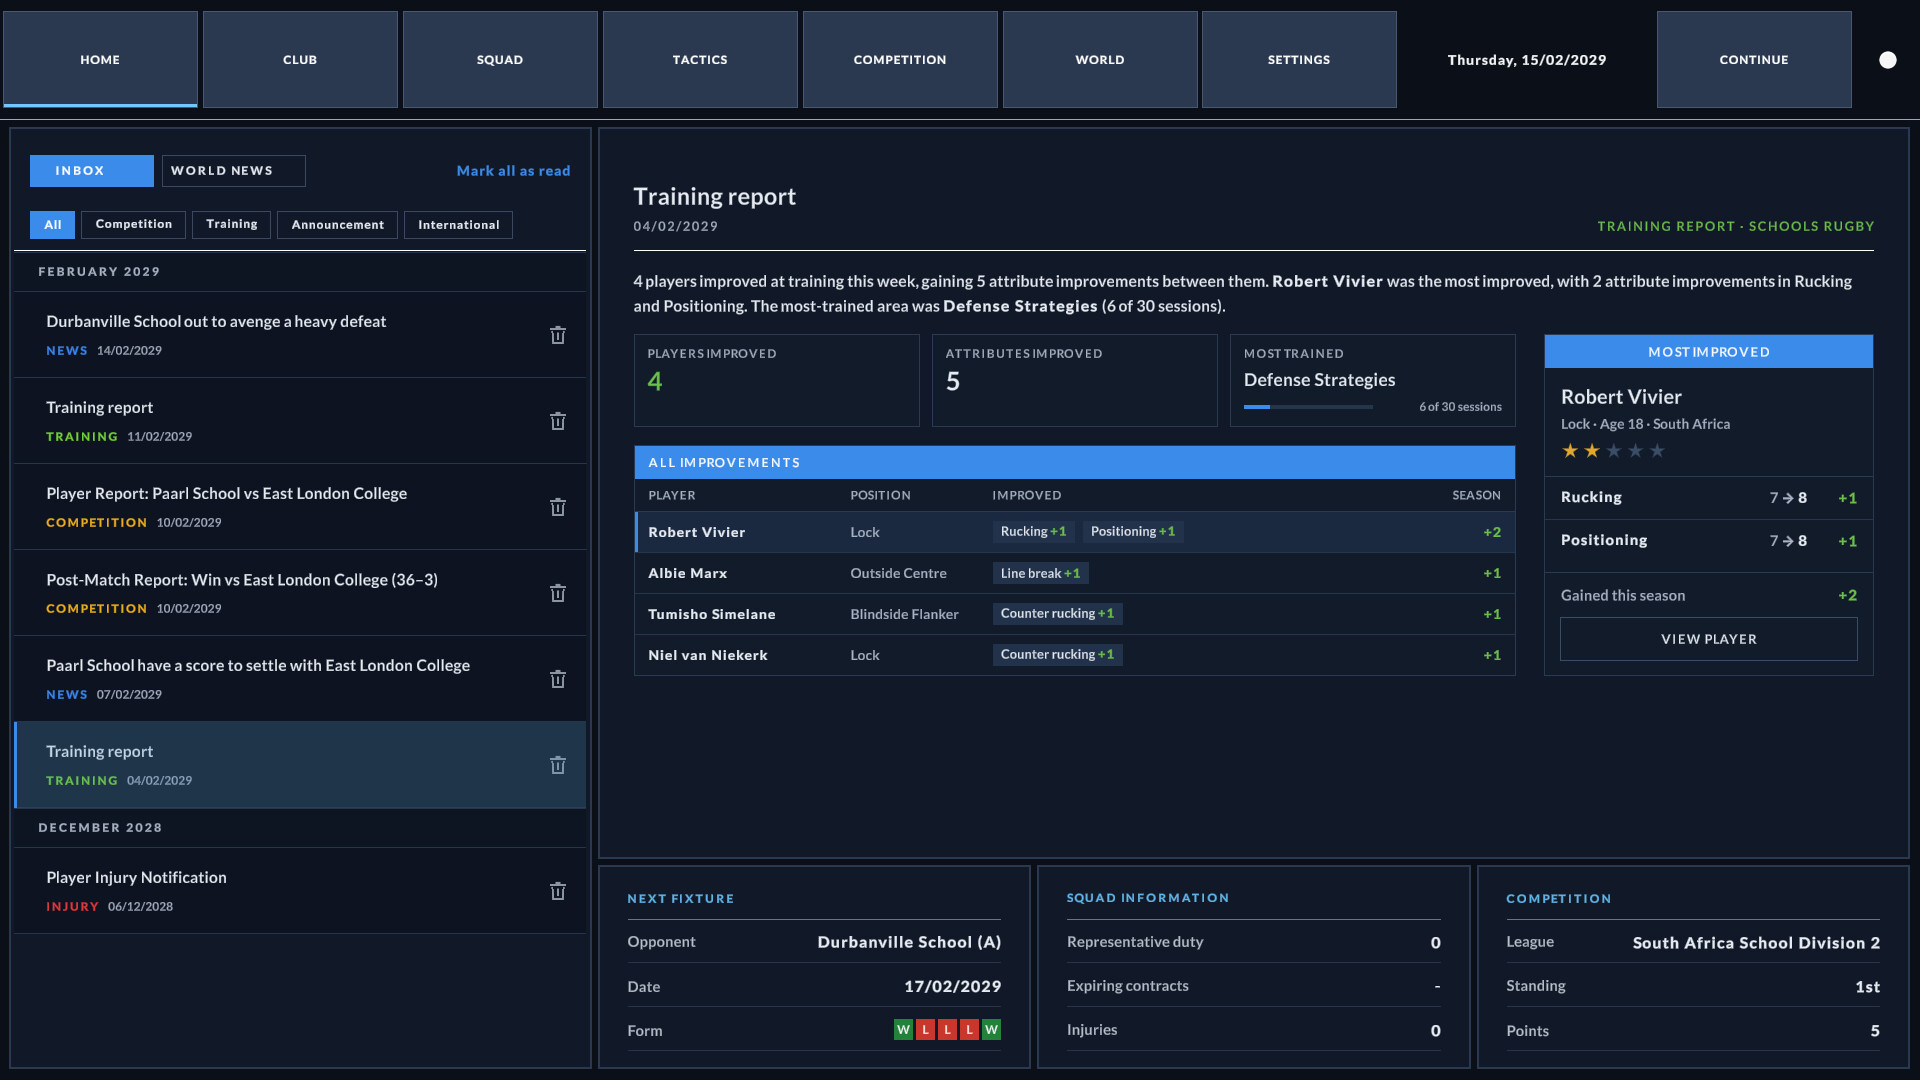Filter inbox by International
Viewport: 1920px width, 1080px height.
(458, 225)
